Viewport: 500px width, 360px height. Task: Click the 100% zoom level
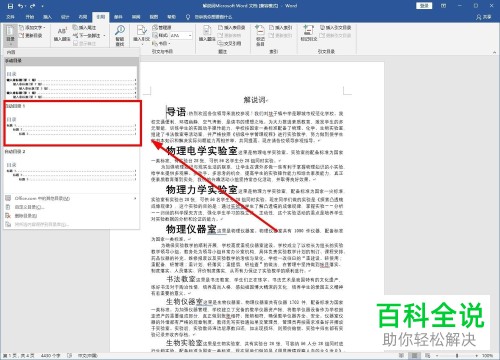click(487, 356)
